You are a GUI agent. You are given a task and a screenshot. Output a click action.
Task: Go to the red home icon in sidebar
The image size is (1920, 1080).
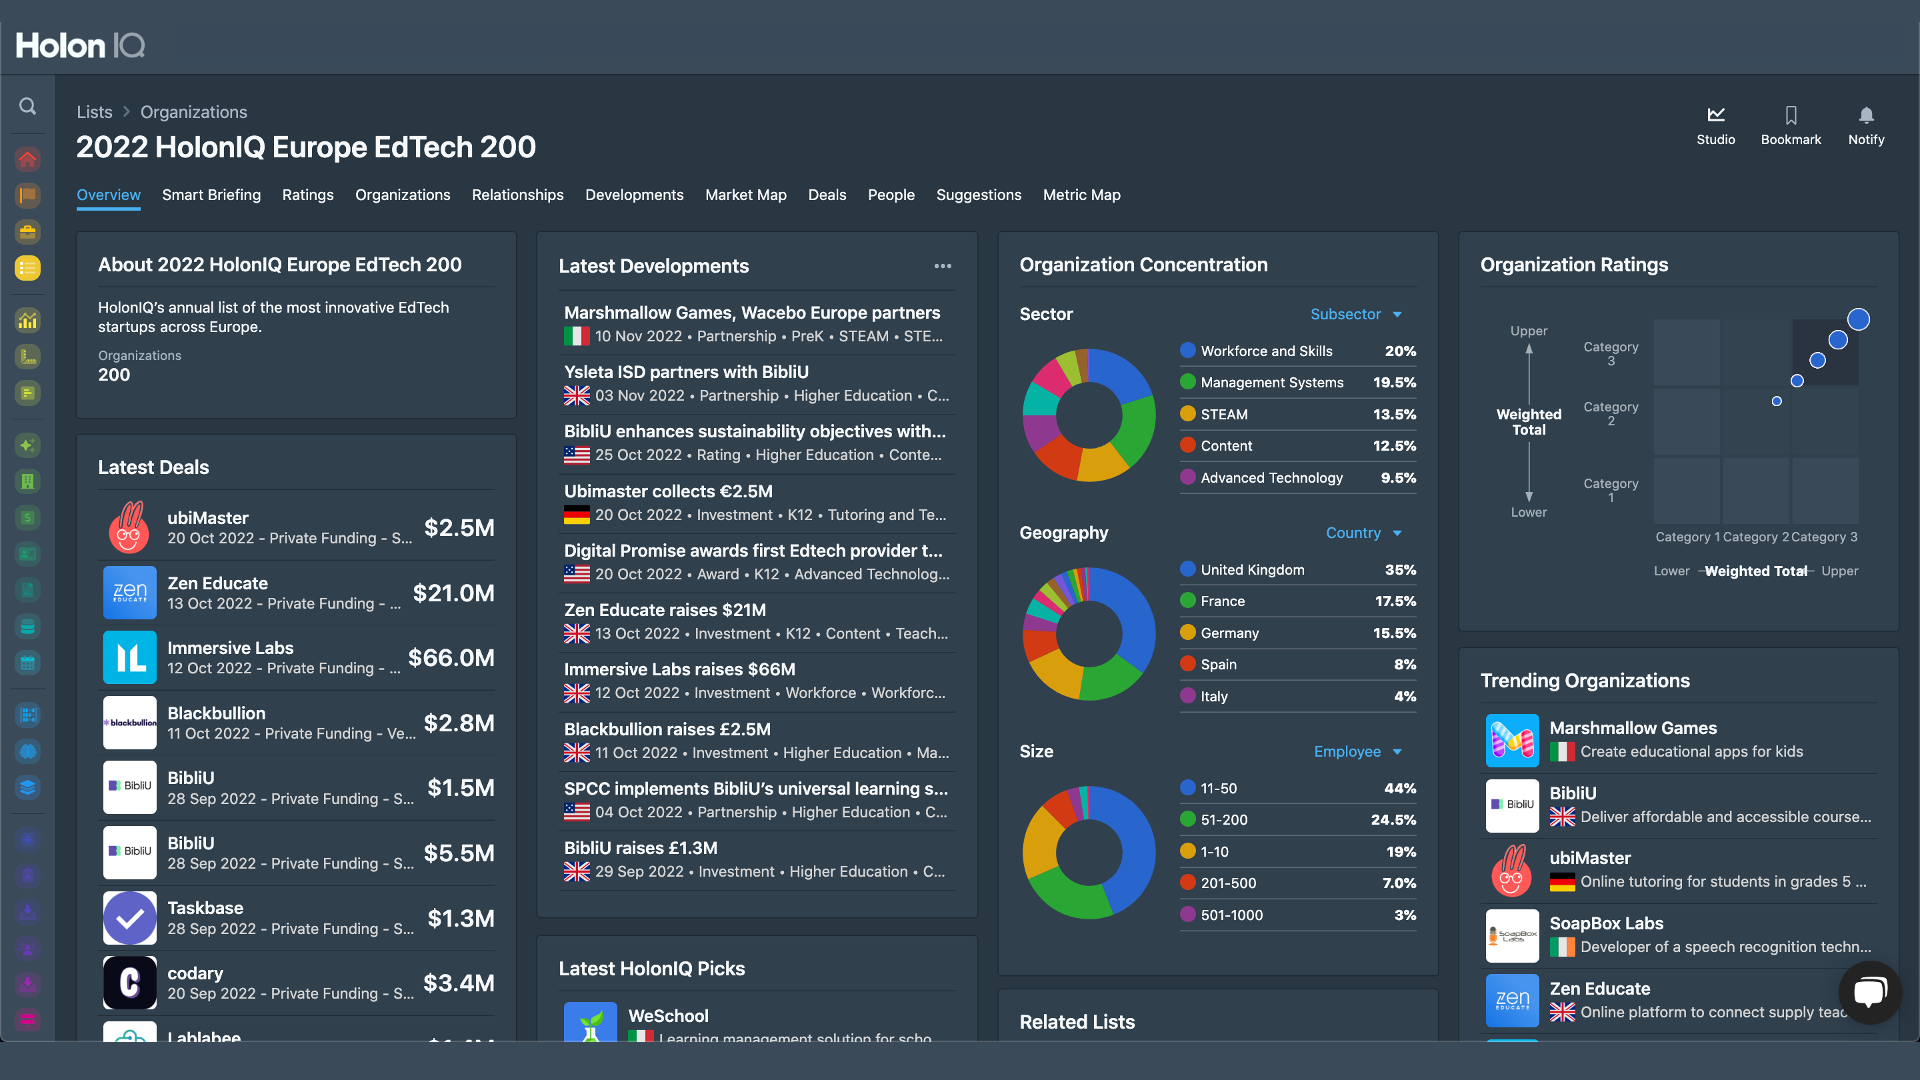click(x=28, y=159)
